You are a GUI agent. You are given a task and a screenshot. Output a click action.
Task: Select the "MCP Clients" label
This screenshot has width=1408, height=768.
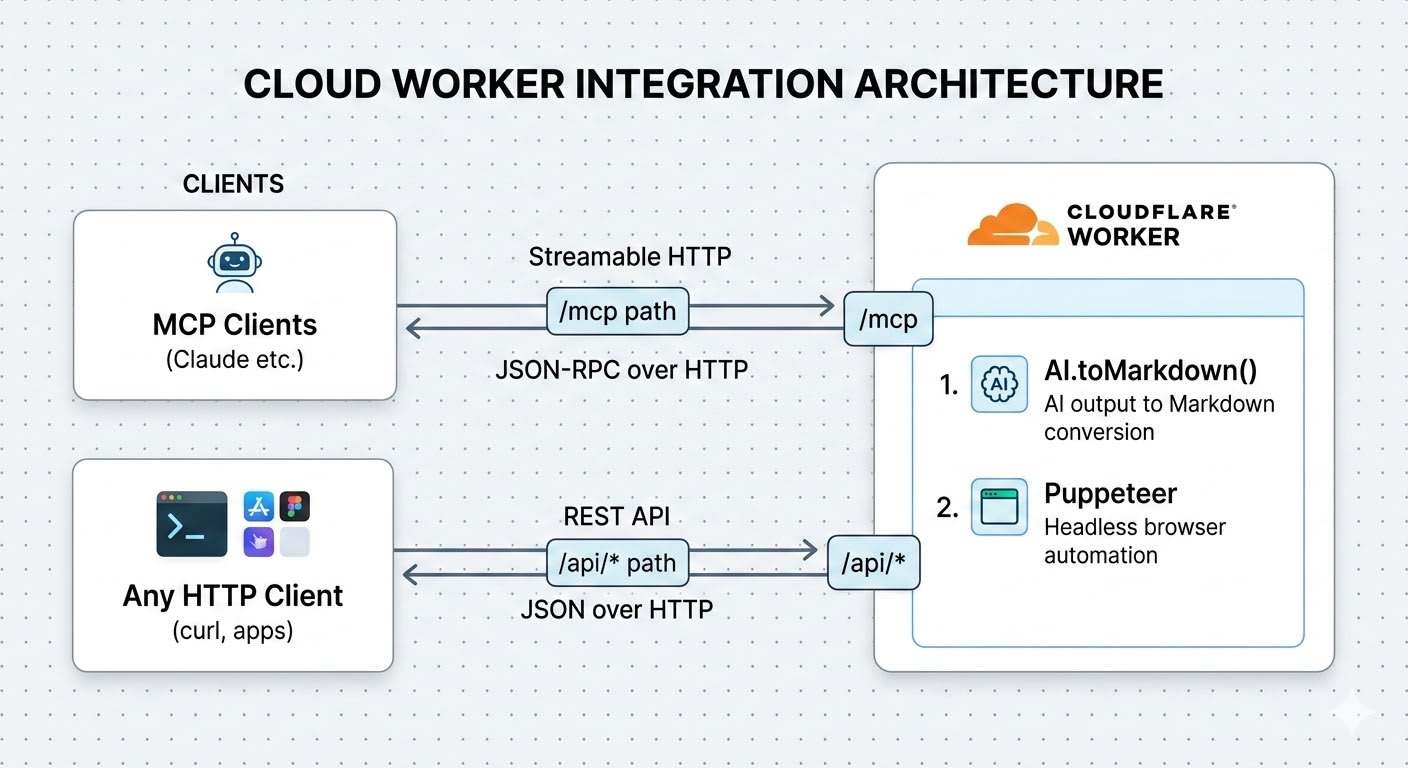(x=235, y=324)
